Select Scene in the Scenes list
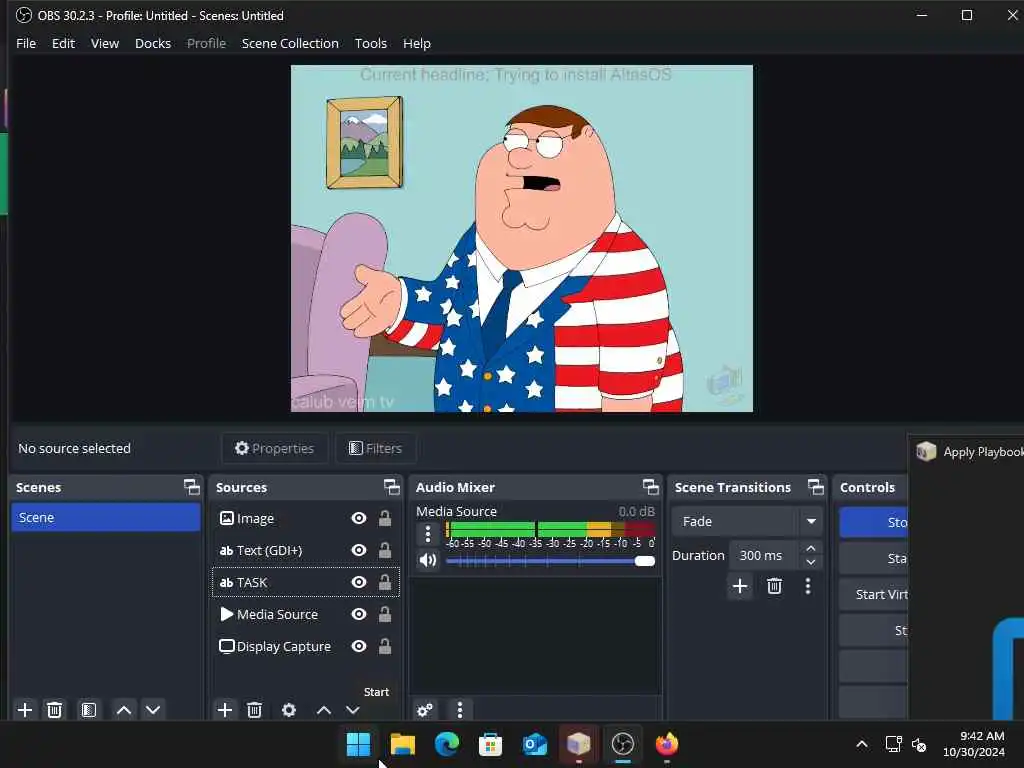Viewport: 1024px width, 768px height. (106, 517)
